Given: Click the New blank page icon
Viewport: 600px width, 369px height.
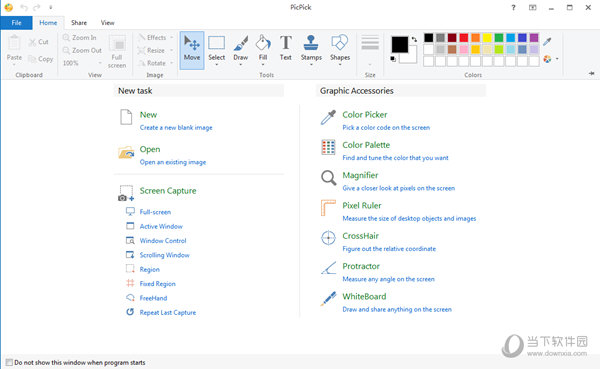Looking at the screenshot, I should (x=126, y=117).
